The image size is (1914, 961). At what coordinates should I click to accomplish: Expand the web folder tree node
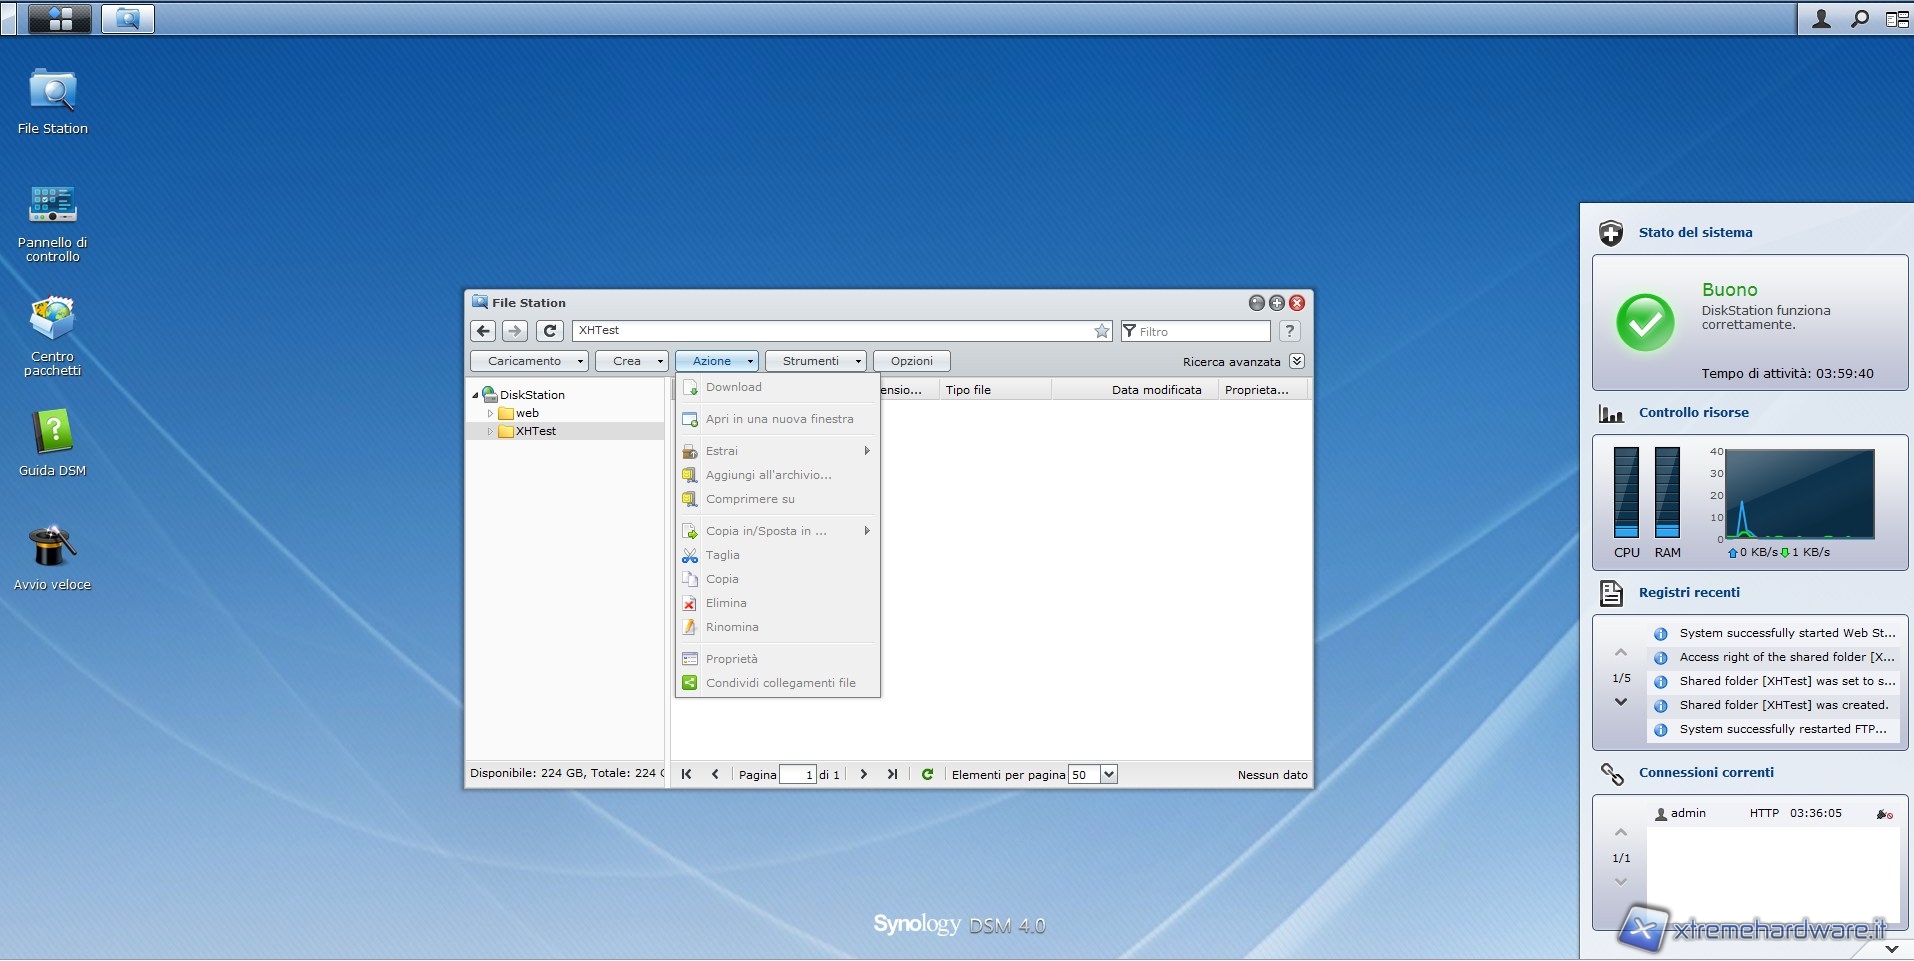(490, 413)
